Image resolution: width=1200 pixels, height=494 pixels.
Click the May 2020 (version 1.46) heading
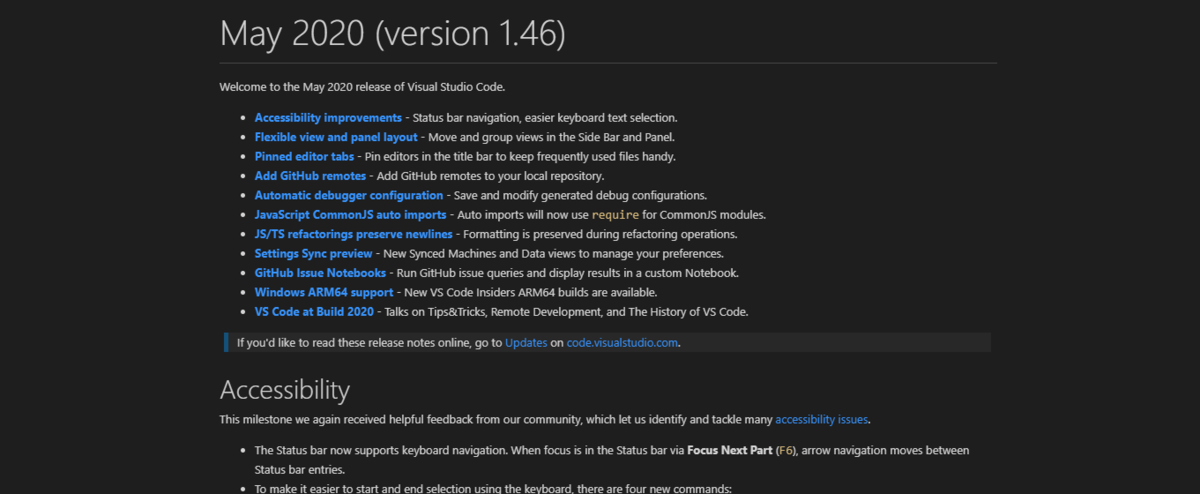(x=393, y=33)
